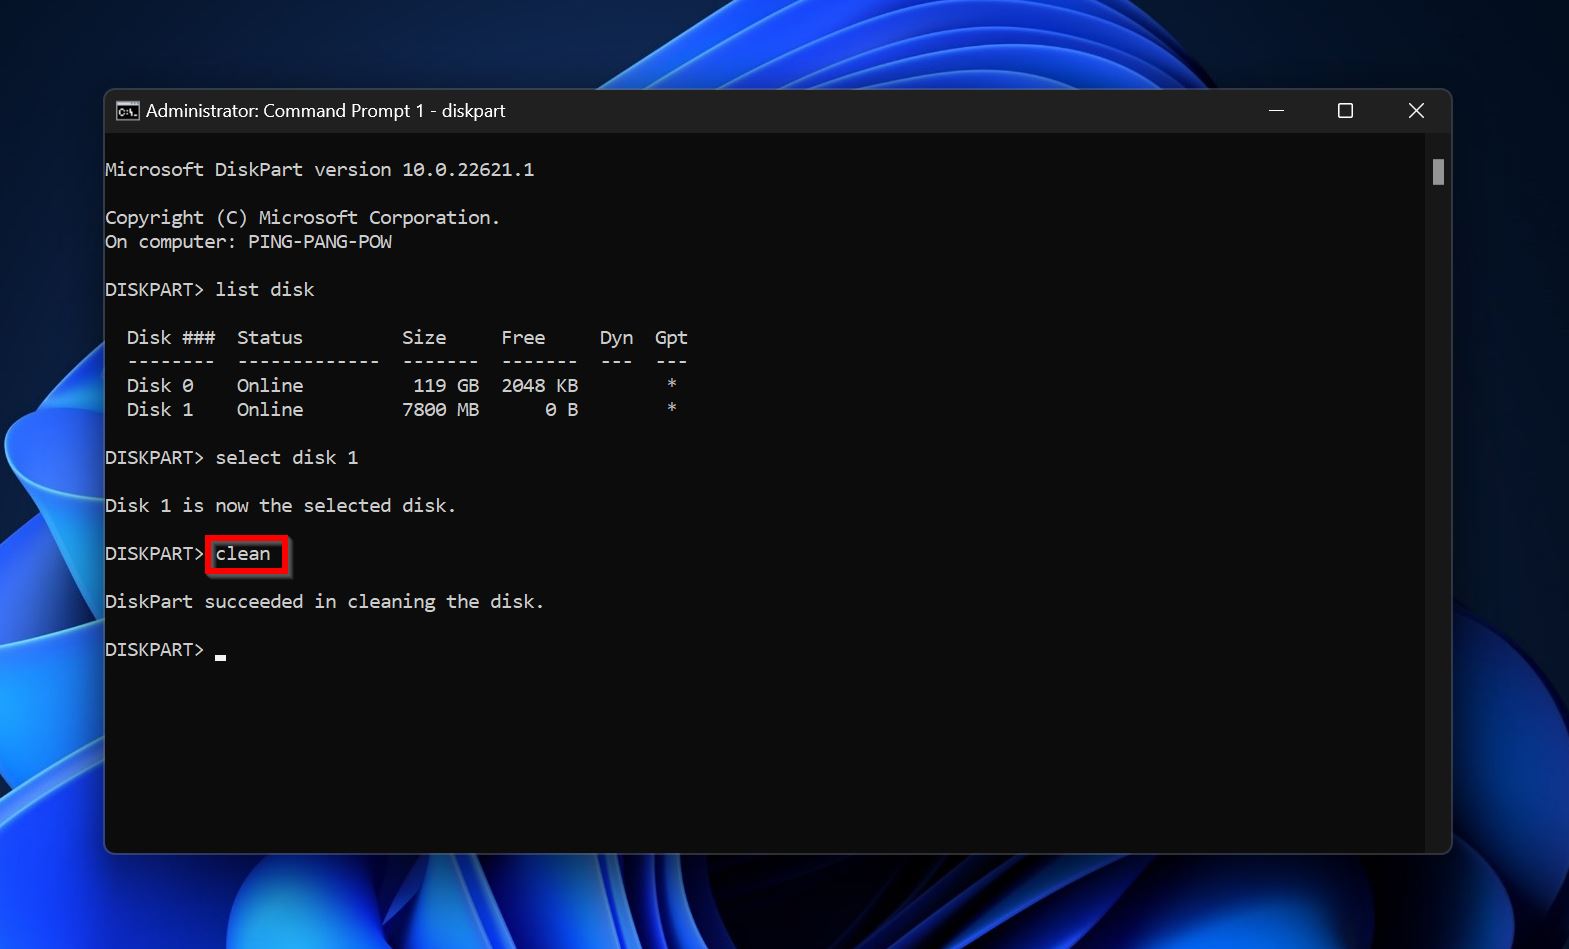Click the 'On computer: PING-PANG-POW' line

pyautogui.click(x=248, y=242)
